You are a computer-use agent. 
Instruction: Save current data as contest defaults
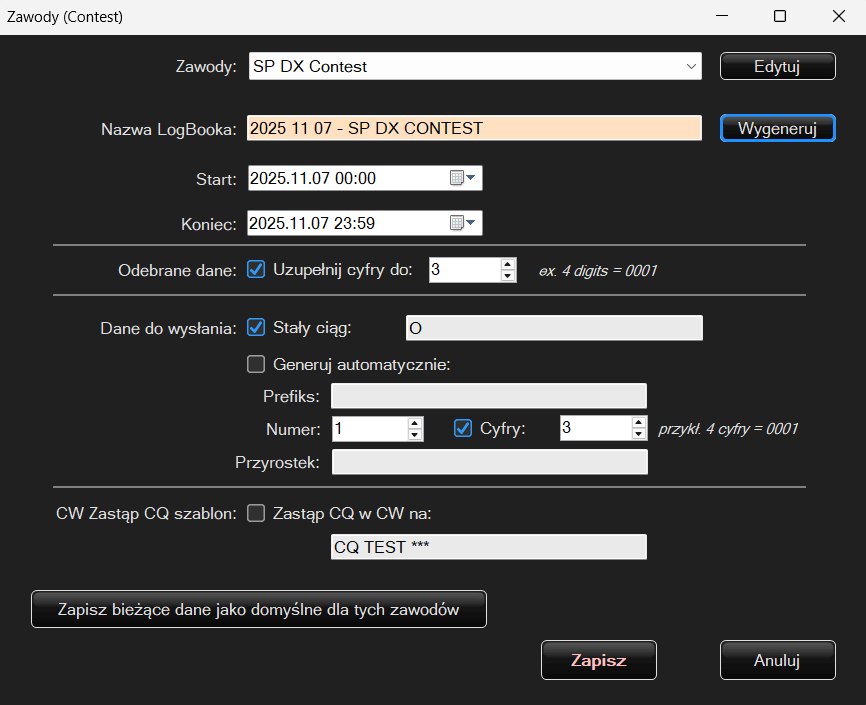click(x=259, y=609)
